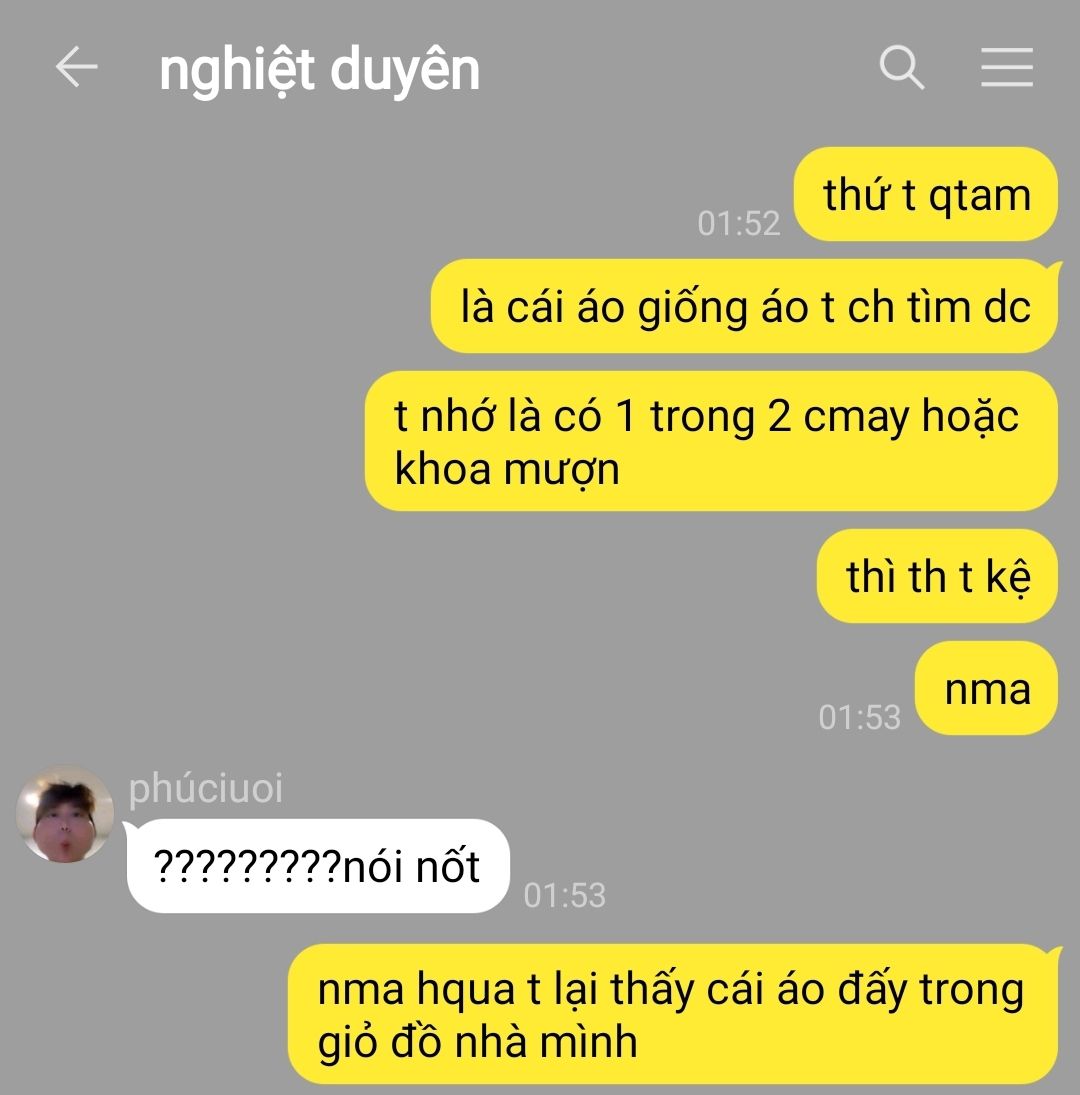This screenshot has width=1080, height=1095.
Task: Tap the 01:53 timestamp beside 'nma'
Action: [x=859, y=718]
